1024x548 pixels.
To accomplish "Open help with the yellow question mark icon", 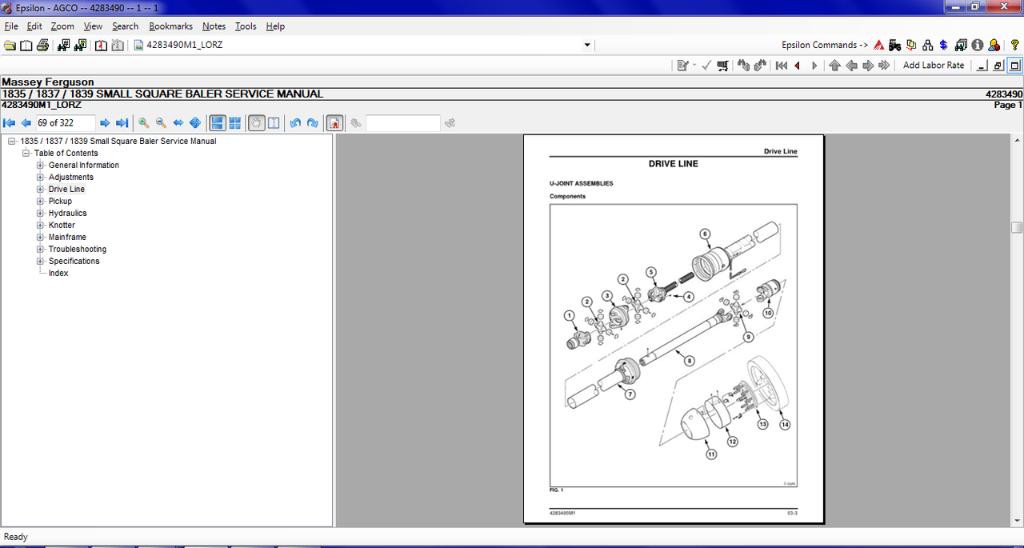I will pos(1014,45).
